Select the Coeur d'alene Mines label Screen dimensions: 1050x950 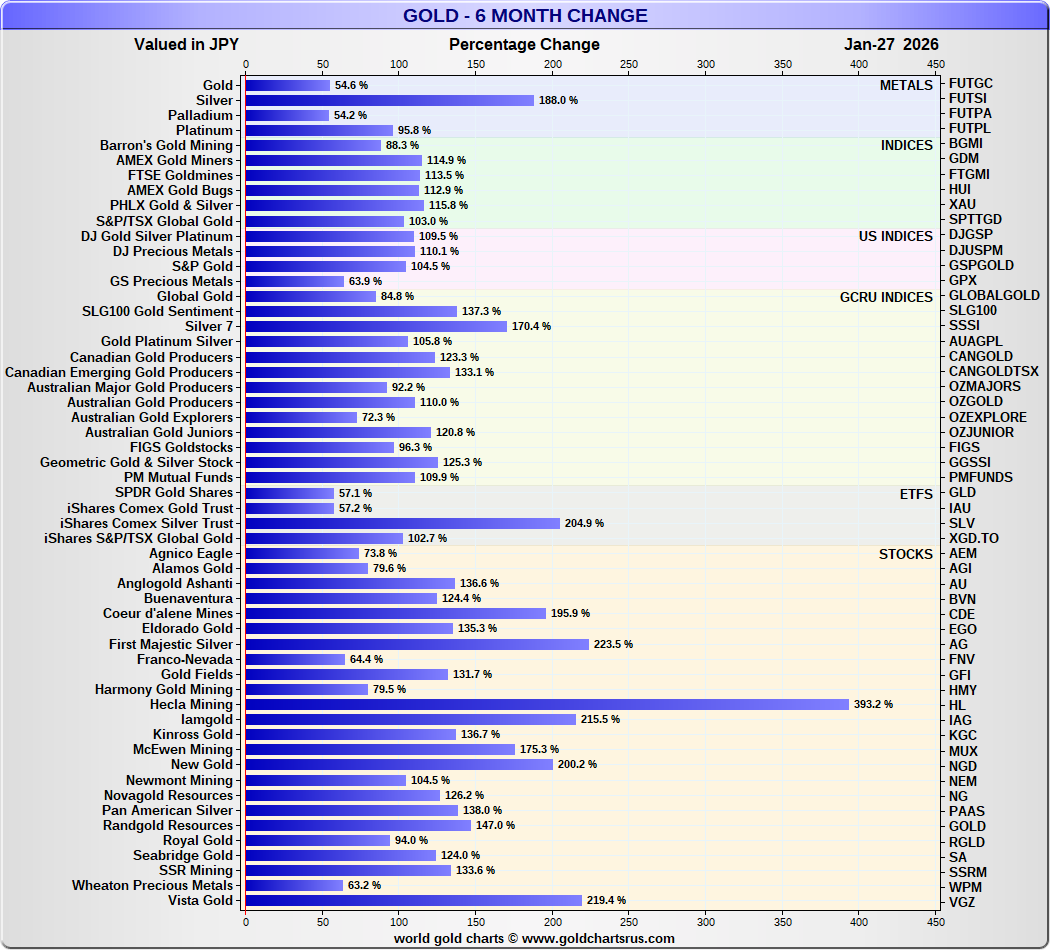(168, 614)
